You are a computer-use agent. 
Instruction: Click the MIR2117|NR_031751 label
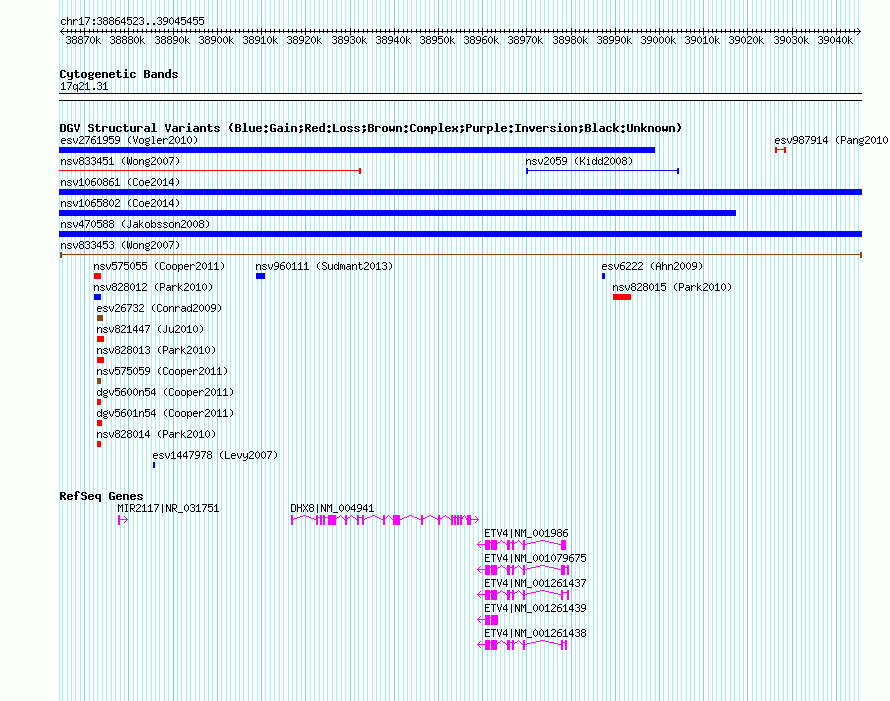coord(168,508)
